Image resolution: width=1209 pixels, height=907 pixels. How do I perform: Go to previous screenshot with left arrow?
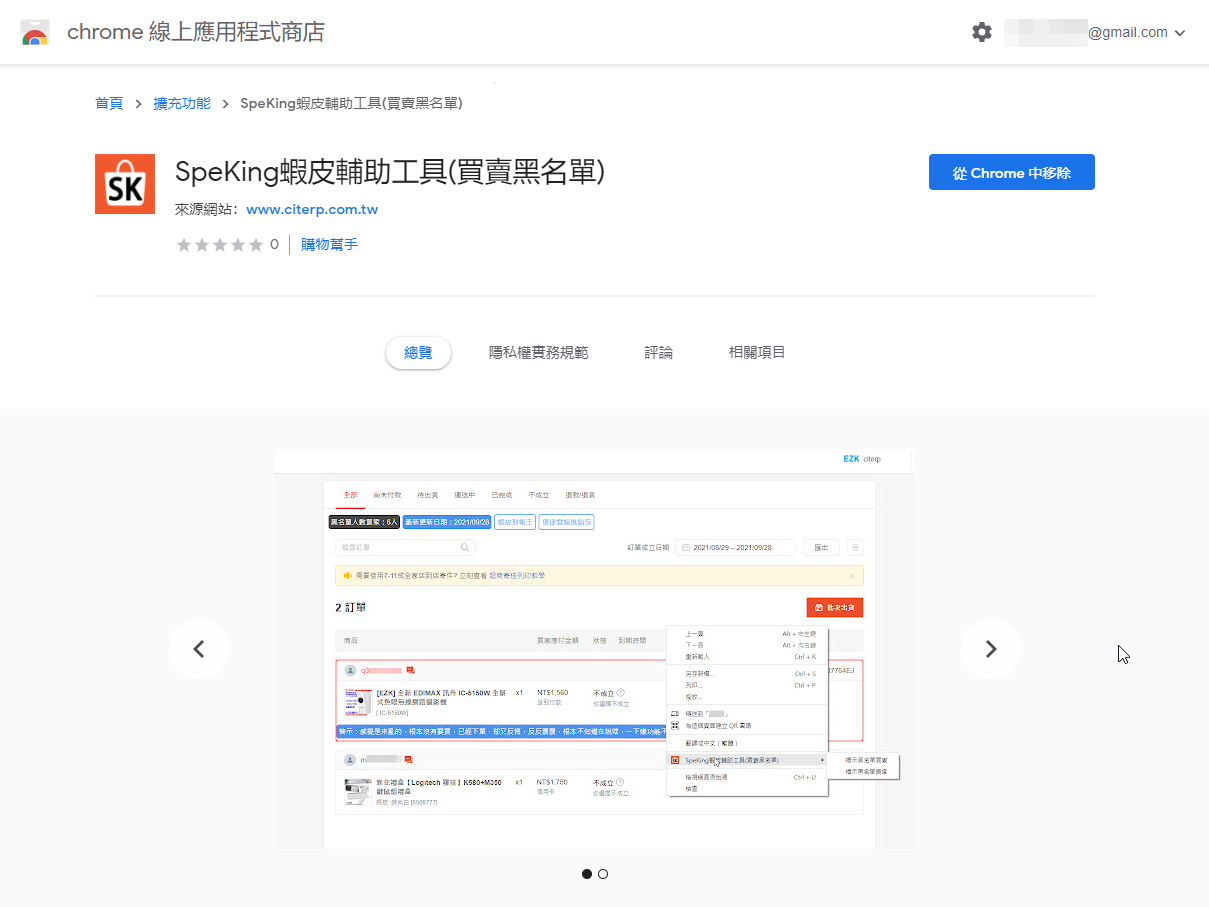[198, 649]
